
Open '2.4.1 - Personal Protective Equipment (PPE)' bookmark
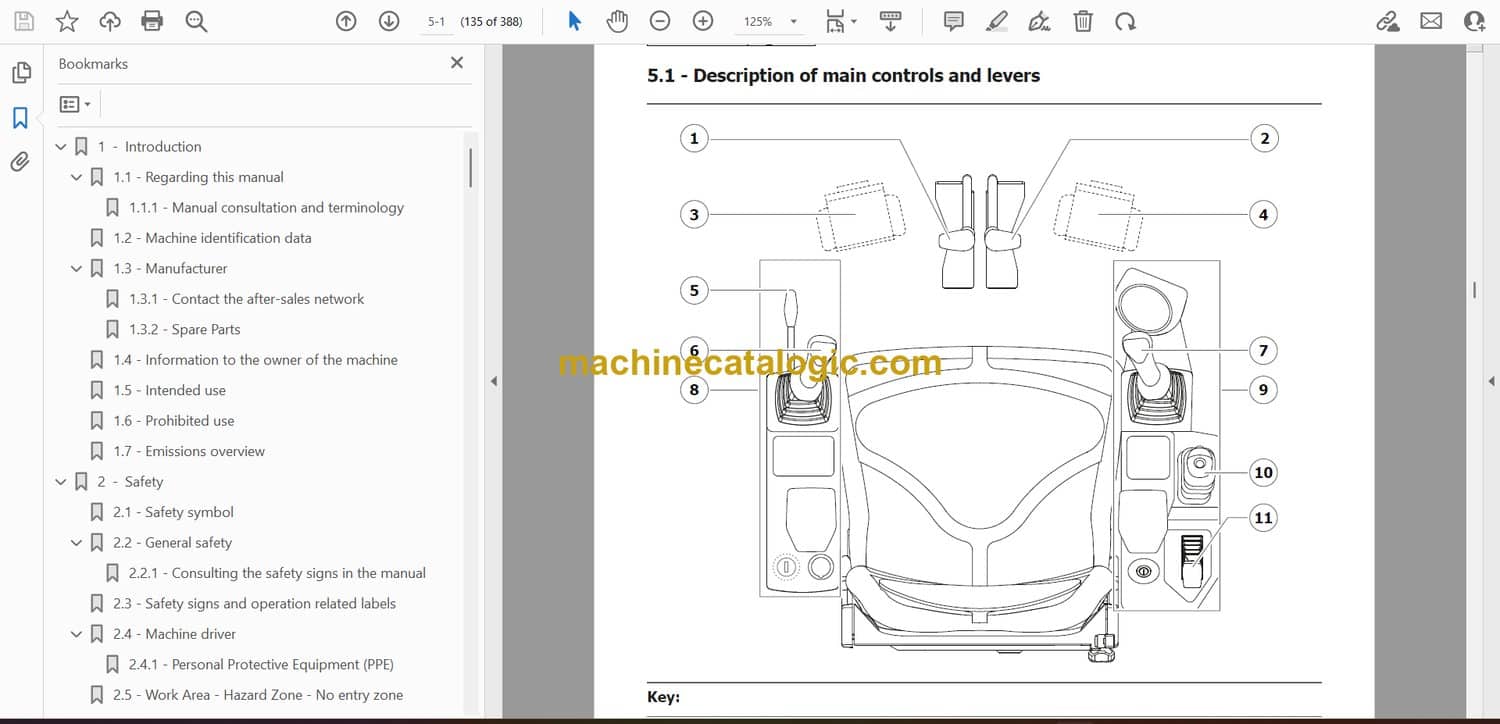[261, 665]
